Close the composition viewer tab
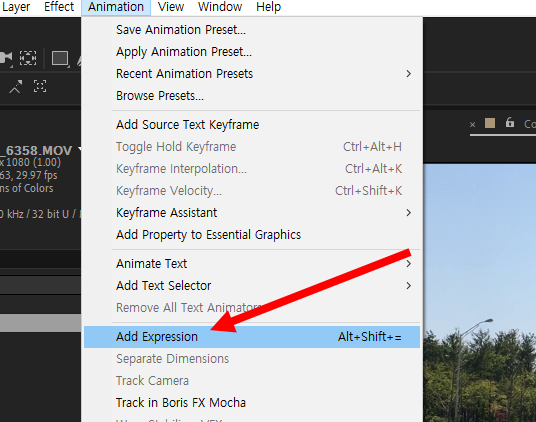 [472, 124]
